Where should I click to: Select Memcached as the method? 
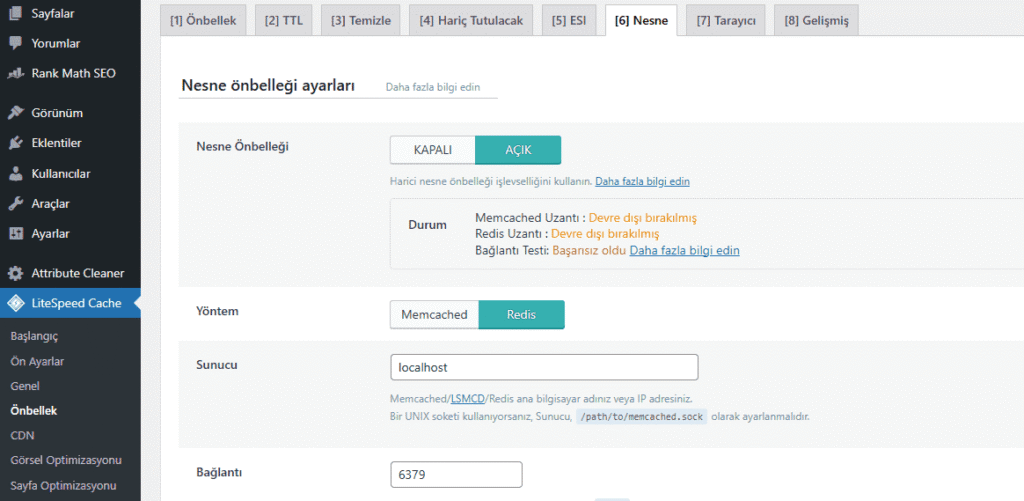tap(434, 315)
